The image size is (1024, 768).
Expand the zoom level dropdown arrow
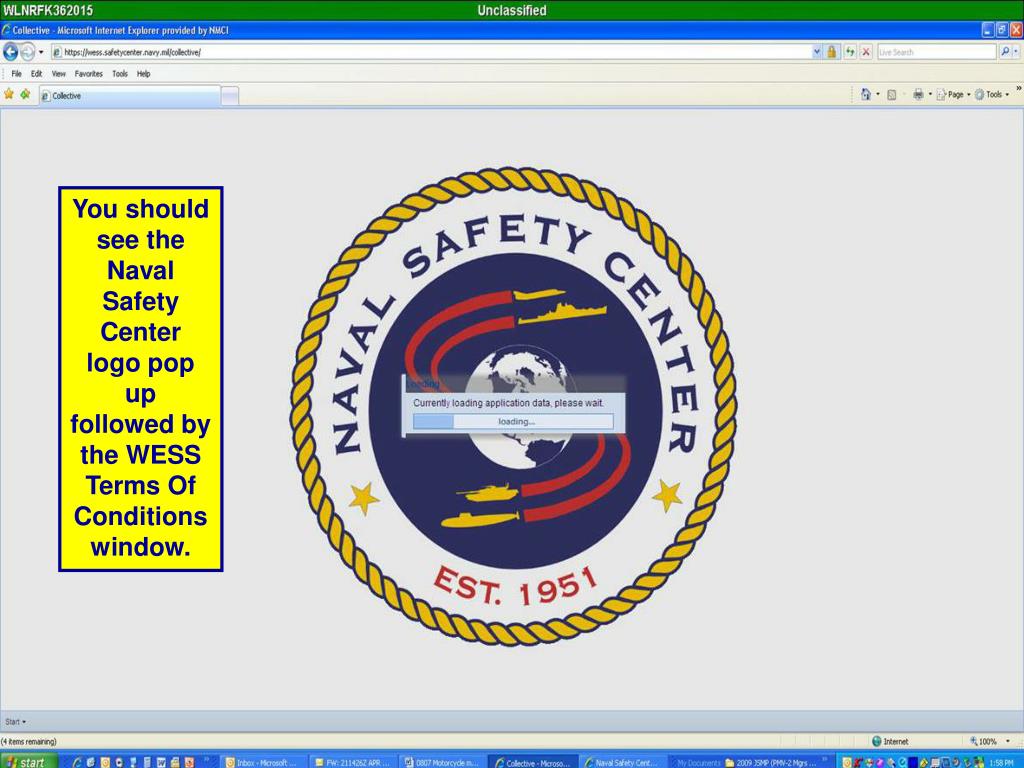point(1008,741)
